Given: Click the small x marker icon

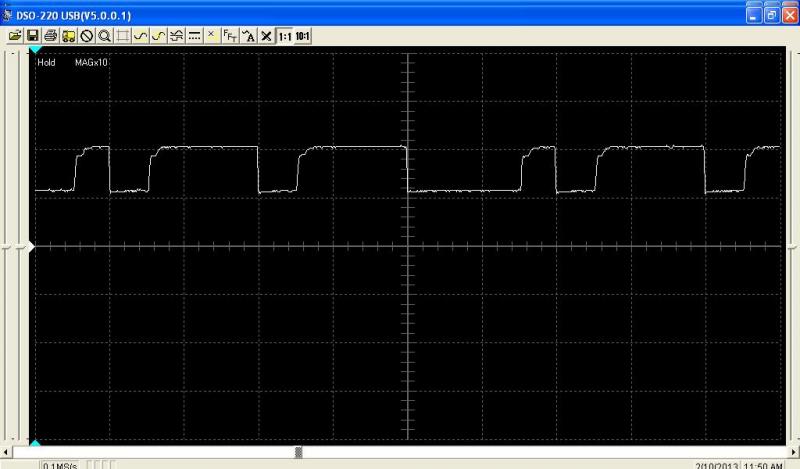Looking at the screenshot, I should 211,35.
